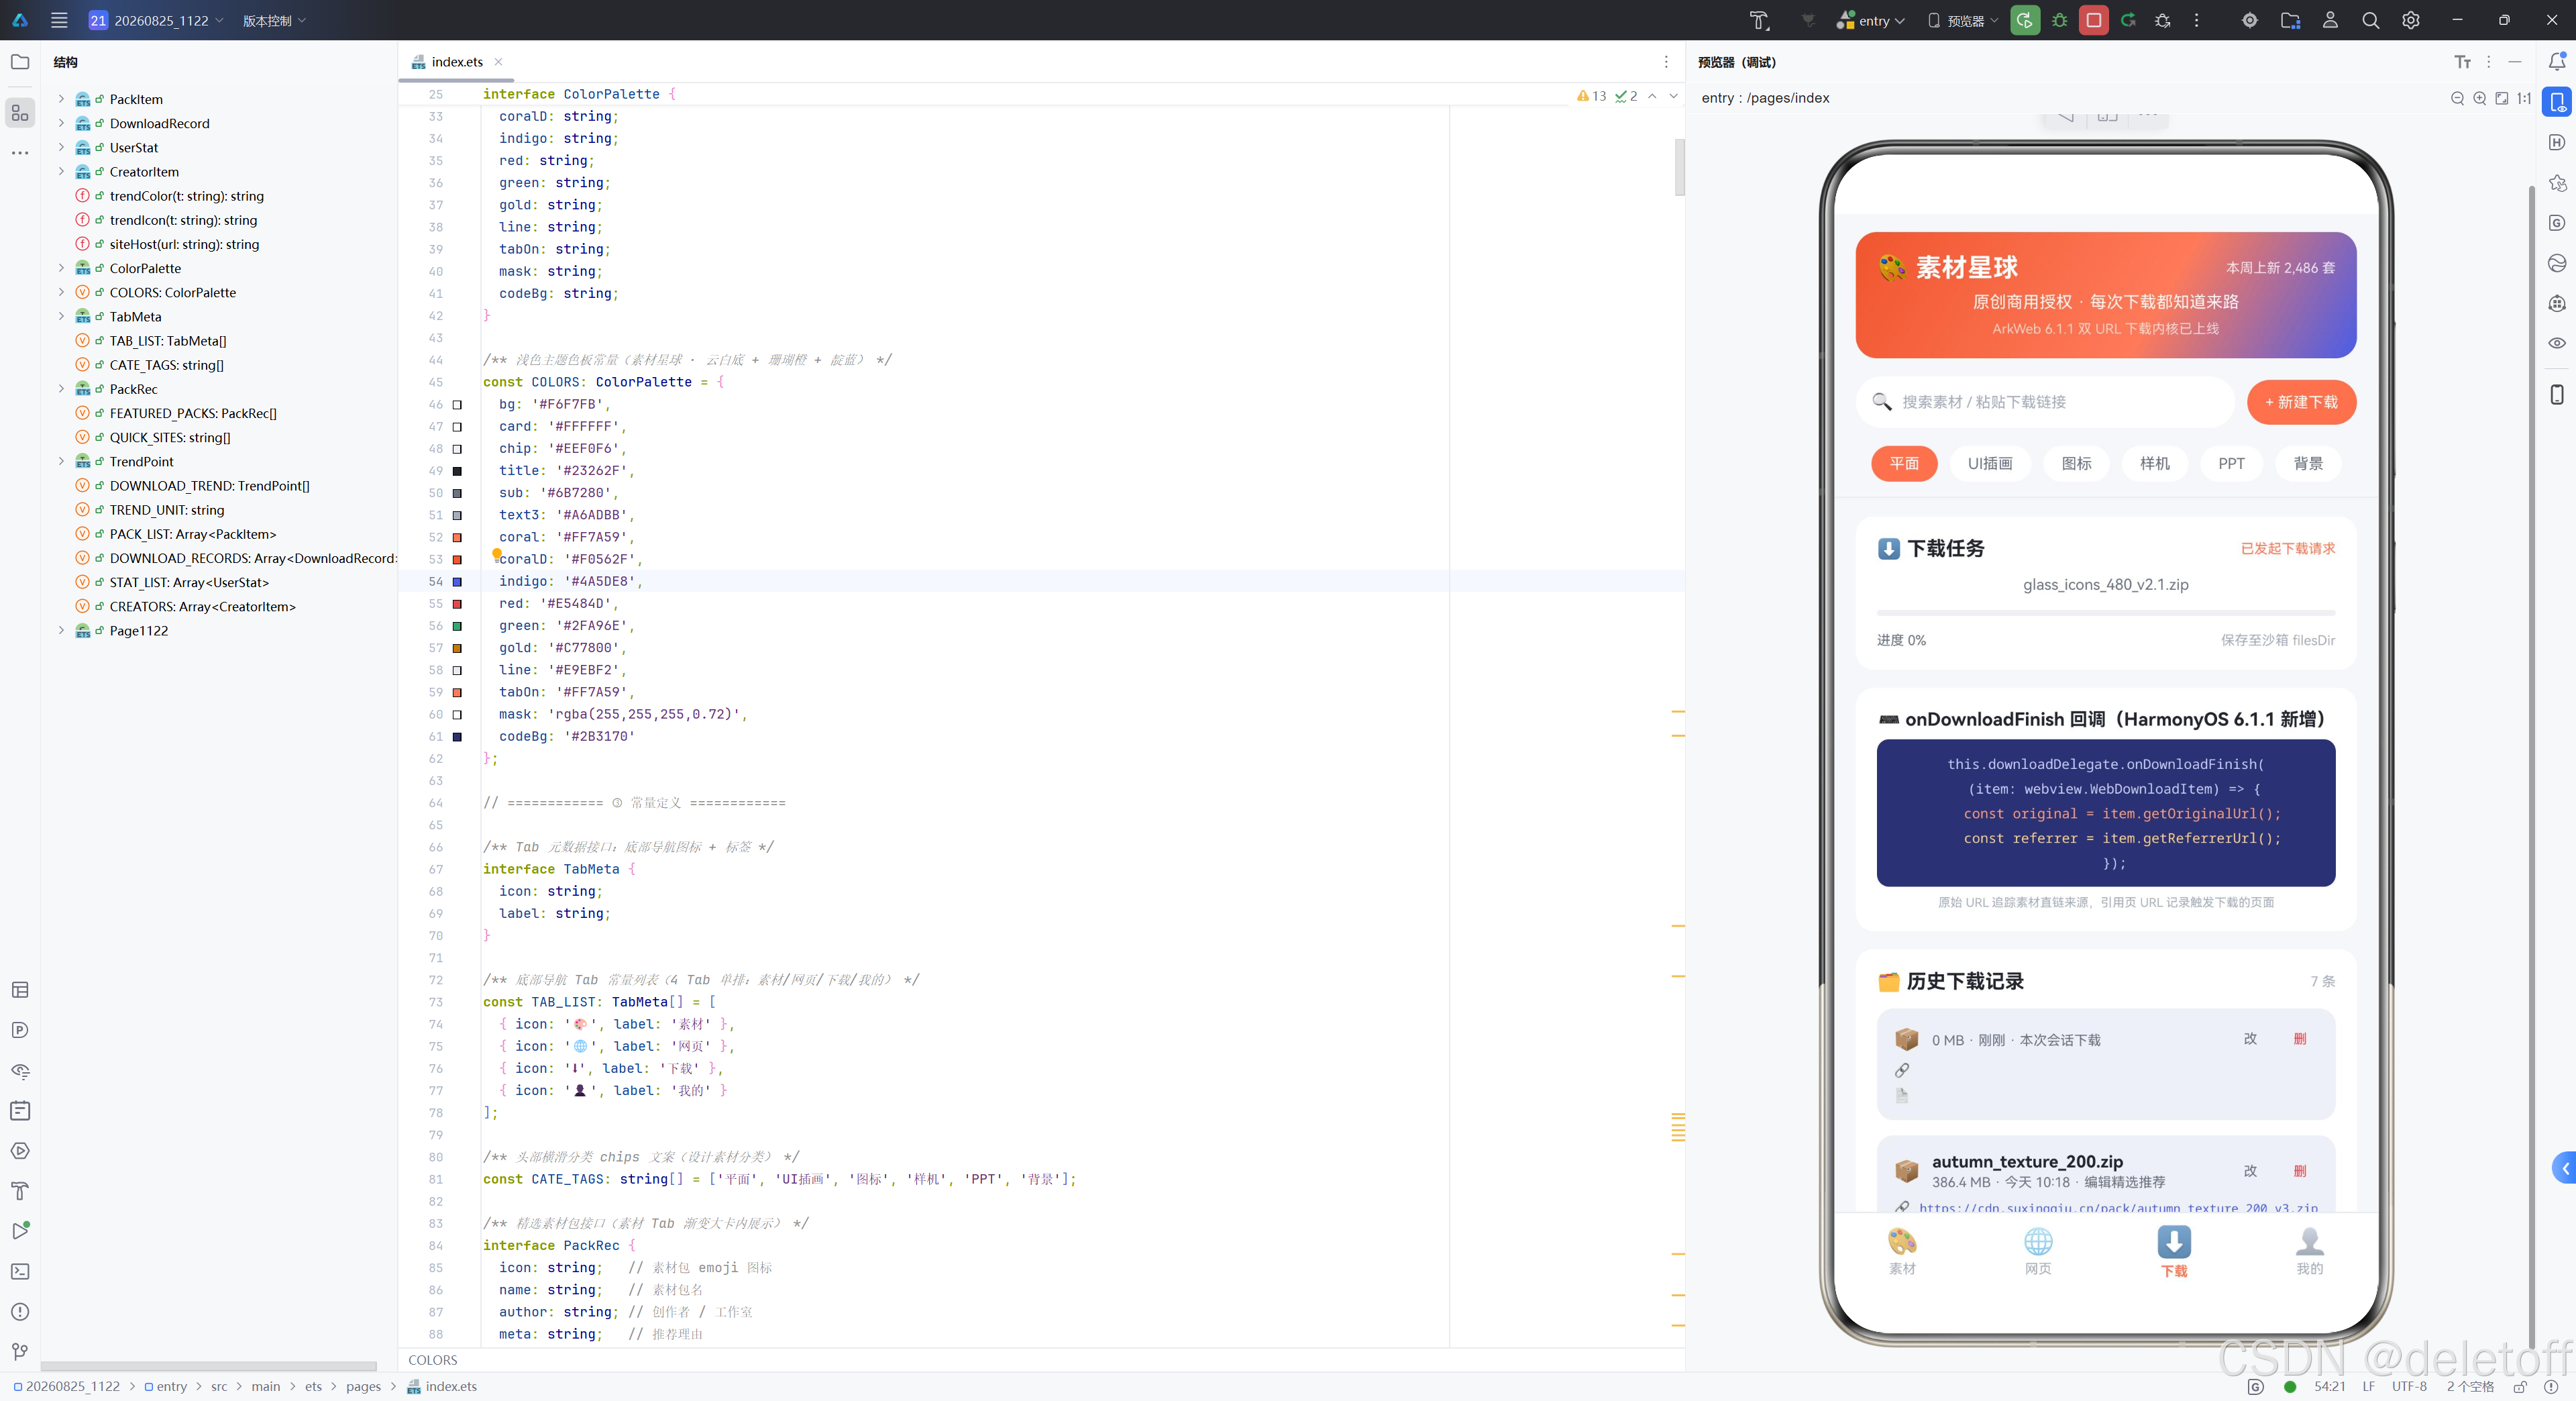Open the Git version control icon

click(x=20, y=1351)
